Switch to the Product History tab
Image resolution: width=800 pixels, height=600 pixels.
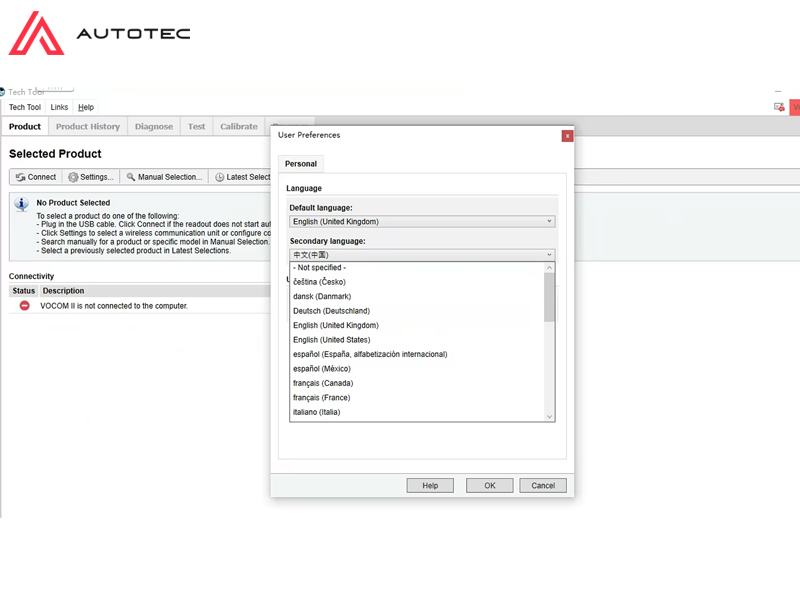(88, 127)
